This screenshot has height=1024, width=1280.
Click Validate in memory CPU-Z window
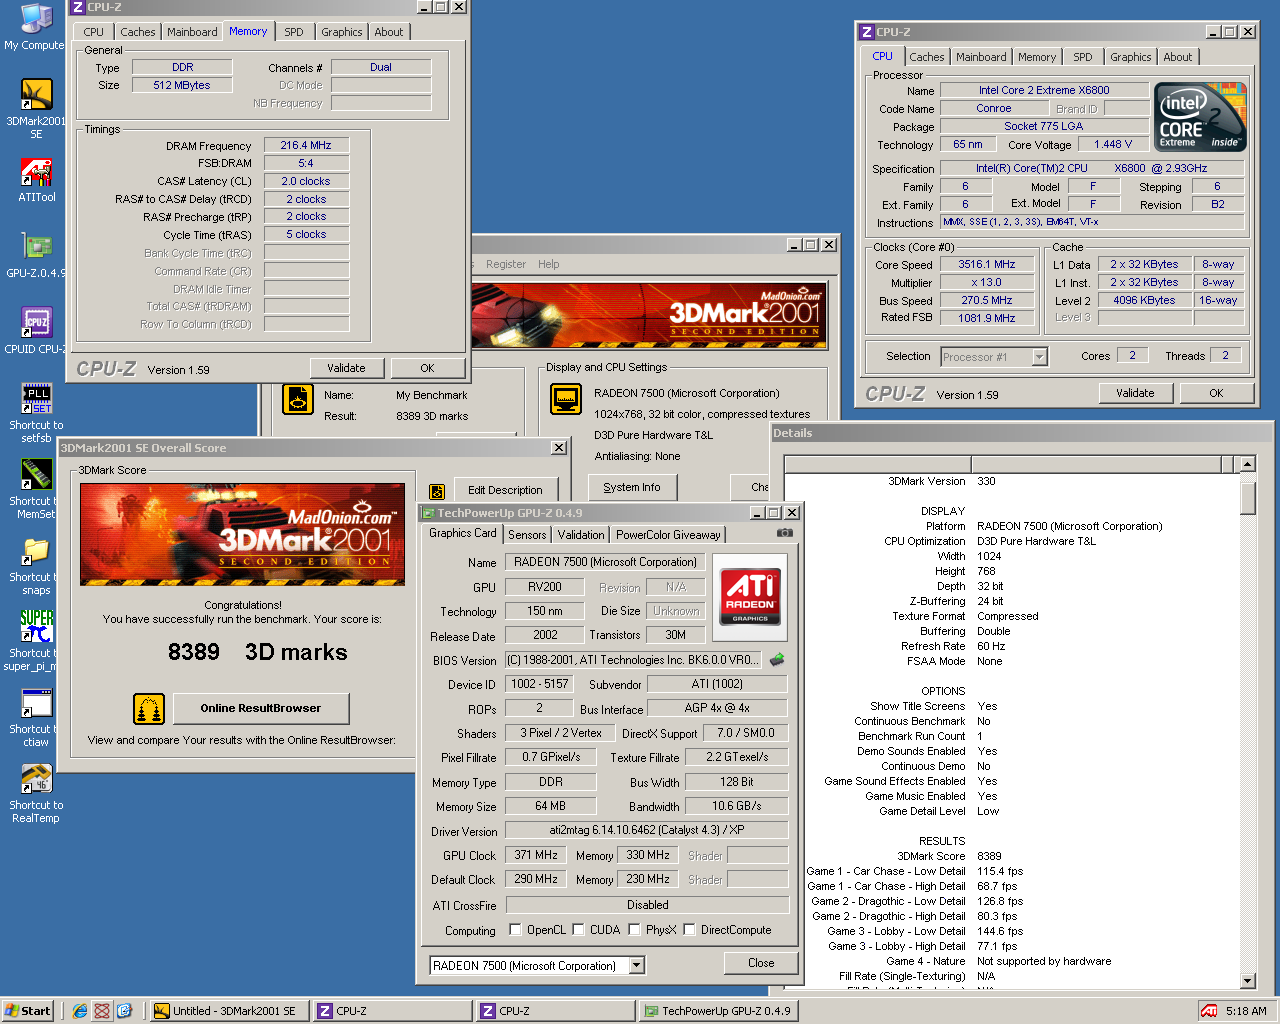pyautogui.click(x=346, y=368)
